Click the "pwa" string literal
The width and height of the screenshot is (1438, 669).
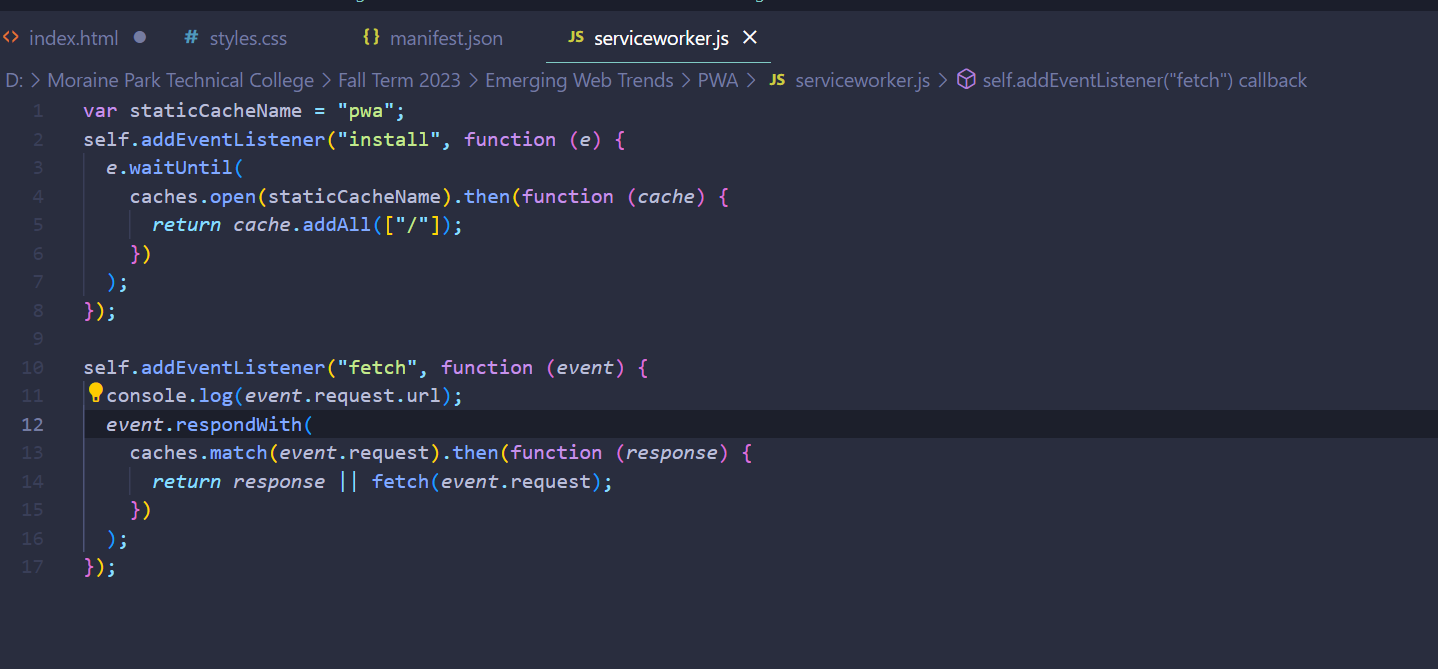click(365, 111)
